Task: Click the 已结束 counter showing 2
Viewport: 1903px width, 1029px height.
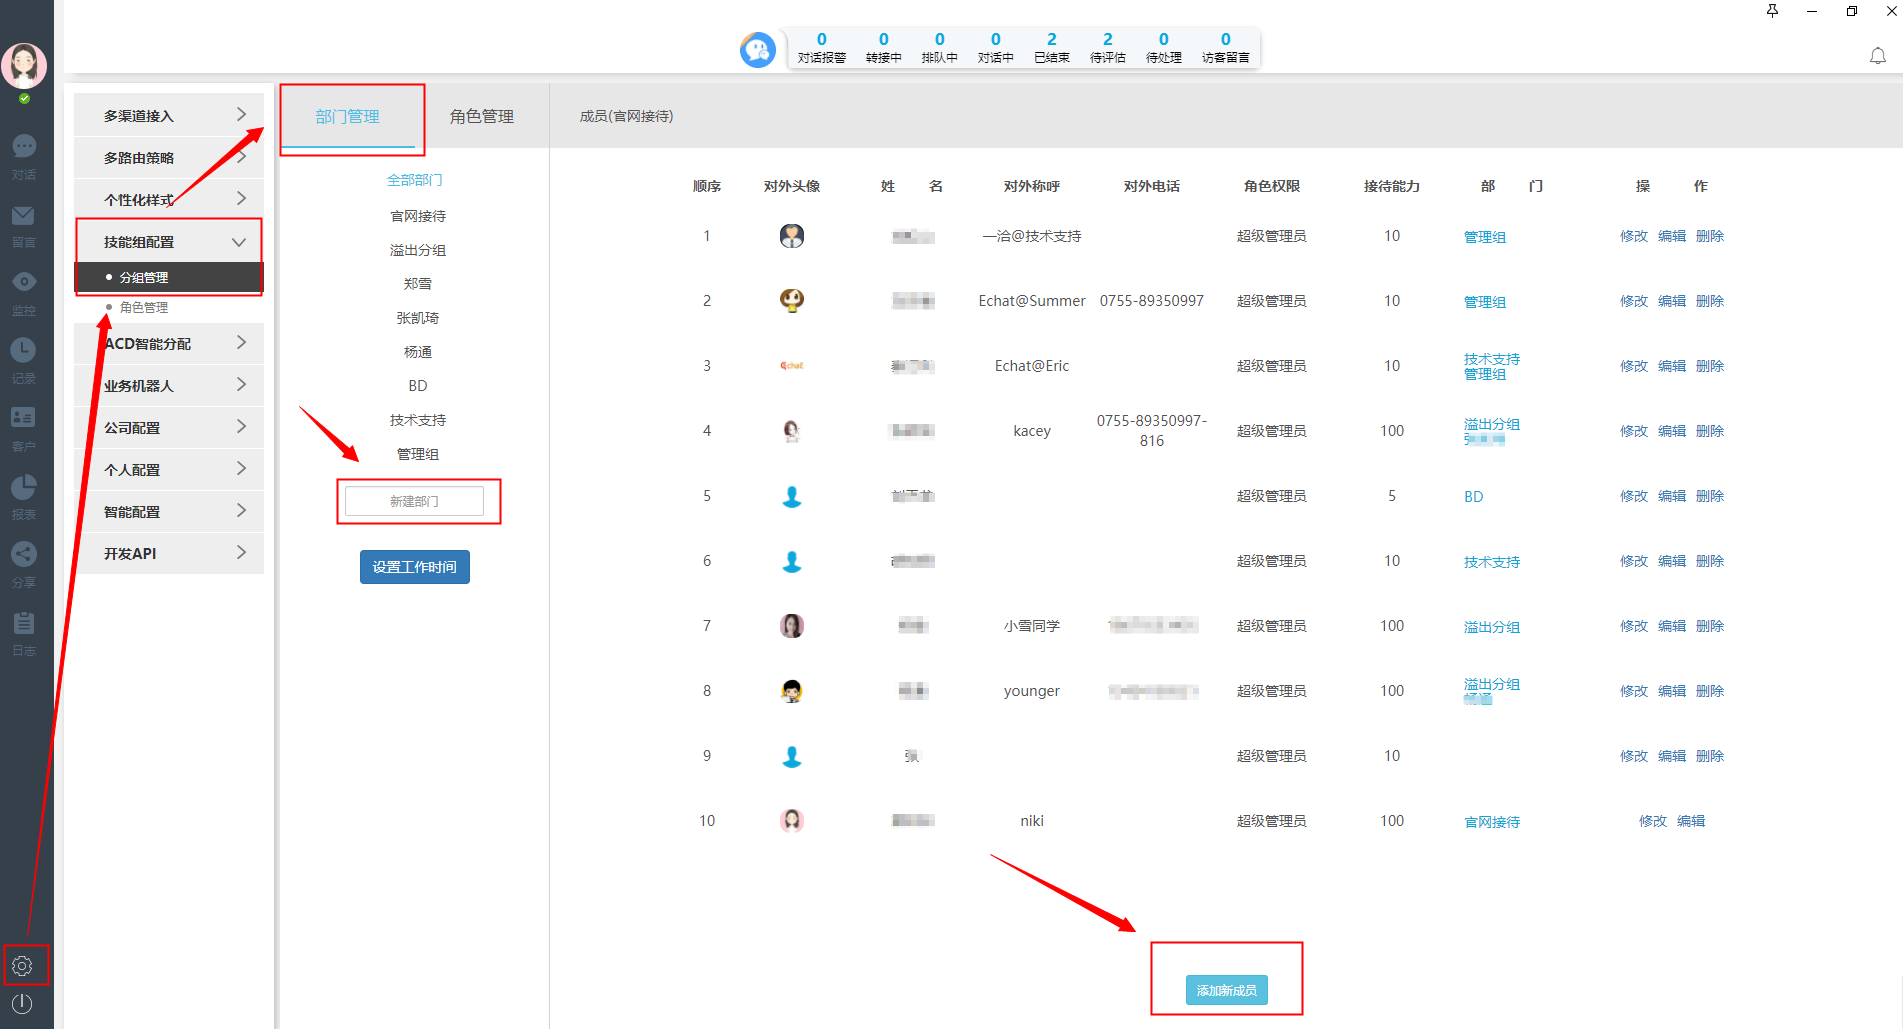Action: coord(1052,48)
